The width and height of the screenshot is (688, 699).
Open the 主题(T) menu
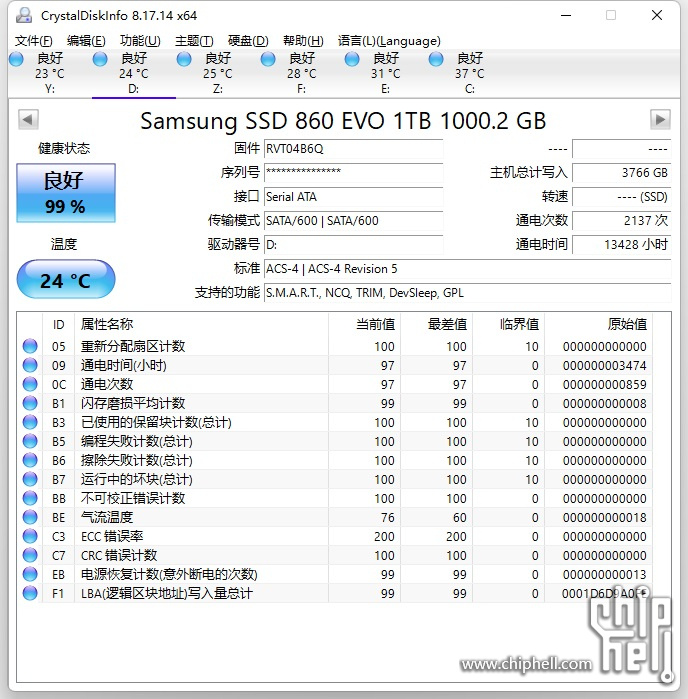[x=194, y=41]
